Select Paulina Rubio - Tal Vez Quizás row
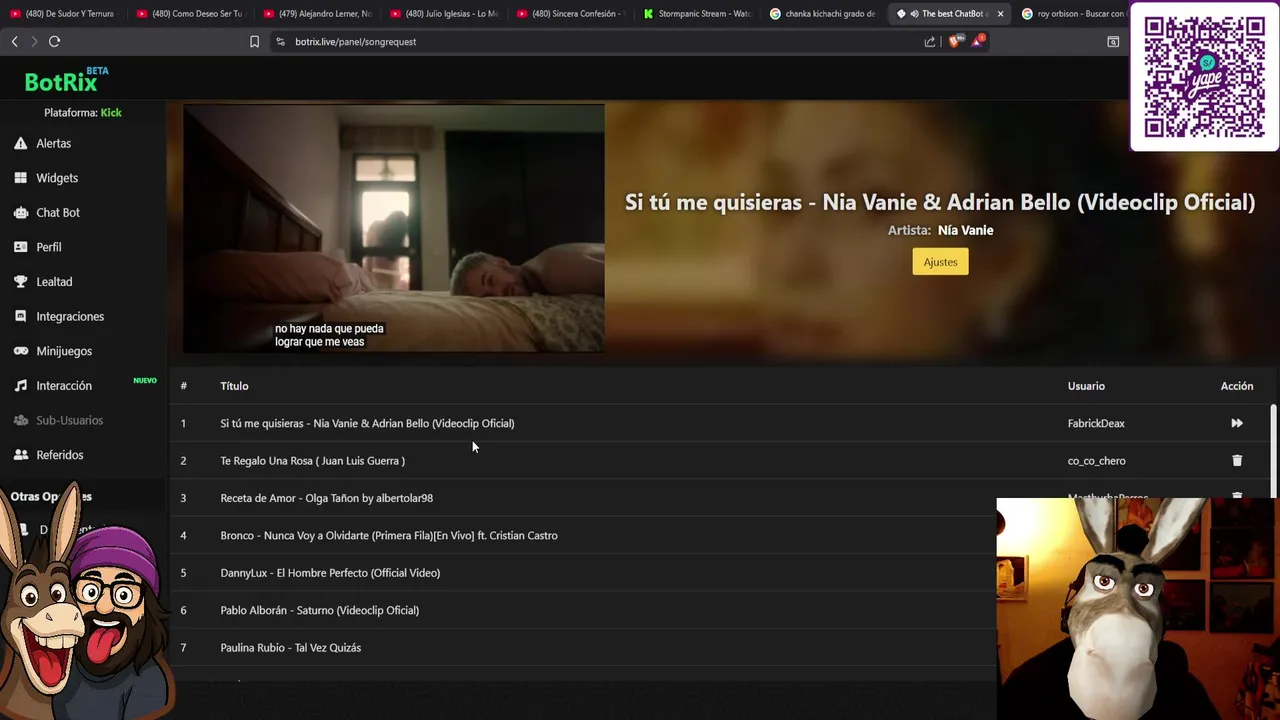The width and height of the screenshot is (1280, 720). 290,648
